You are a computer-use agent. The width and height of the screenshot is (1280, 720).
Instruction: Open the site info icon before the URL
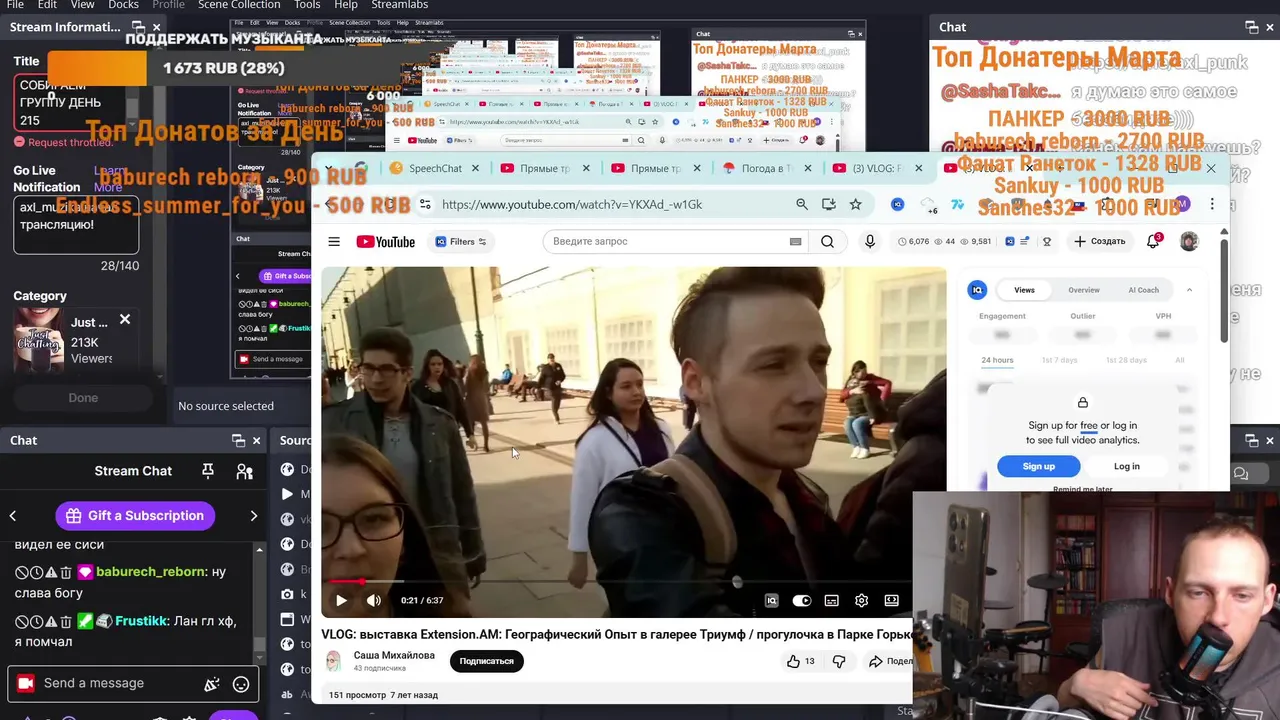pyautogui.click(x=425, y=204)
